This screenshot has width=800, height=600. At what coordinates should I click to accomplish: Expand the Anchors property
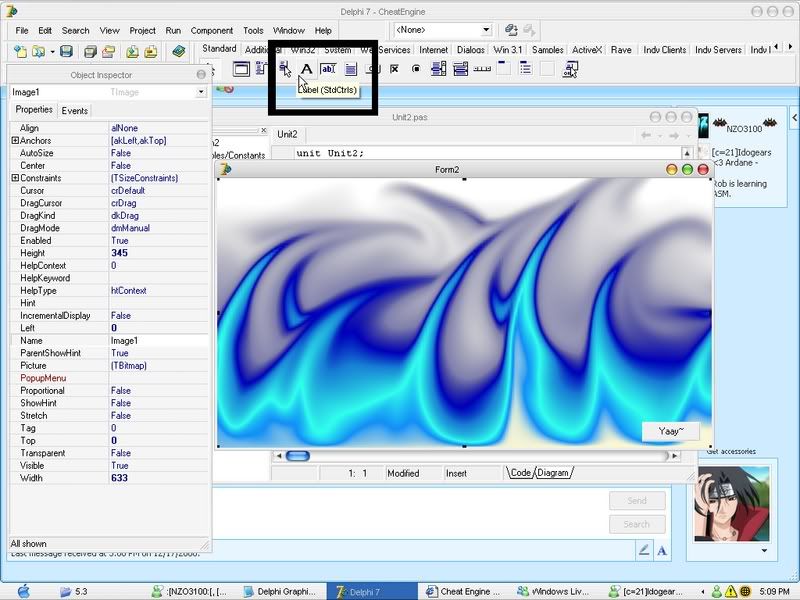pyautogui.click(x=15, y=141)
